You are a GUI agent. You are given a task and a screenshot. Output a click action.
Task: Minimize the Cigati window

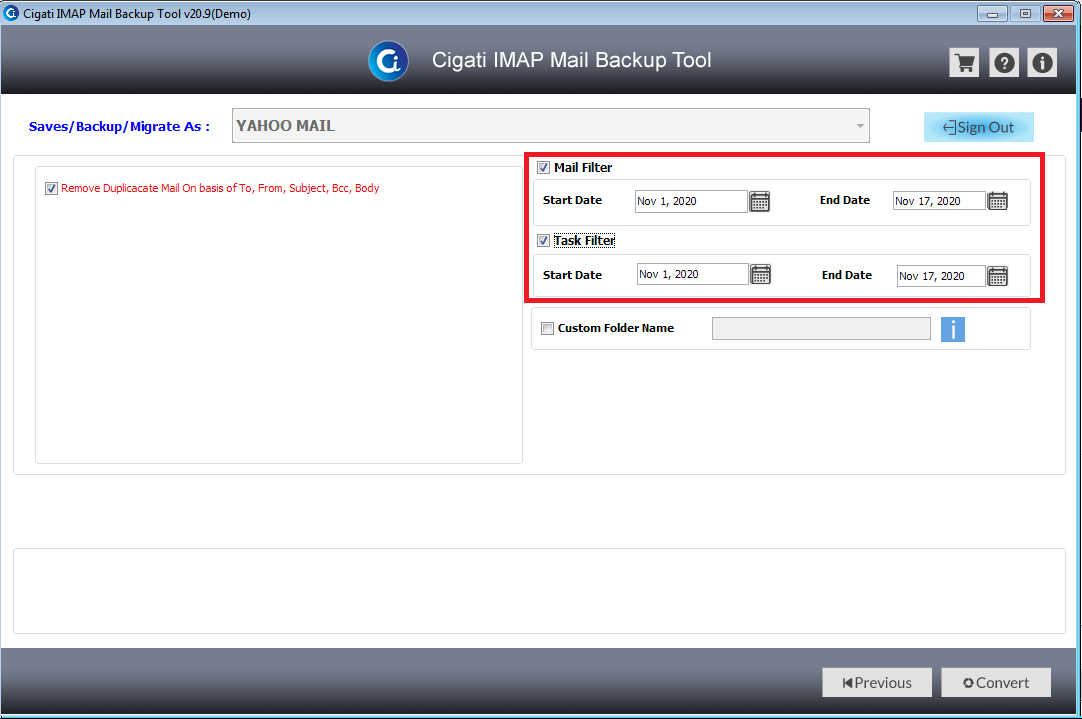(992, 14)
